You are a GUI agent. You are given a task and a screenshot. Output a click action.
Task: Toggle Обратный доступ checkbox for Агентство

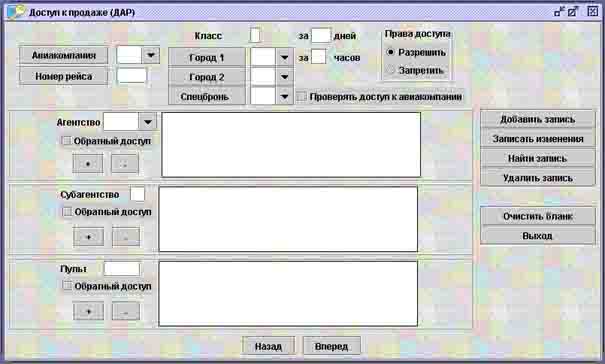pyautogui.click(x=66, y=141)
